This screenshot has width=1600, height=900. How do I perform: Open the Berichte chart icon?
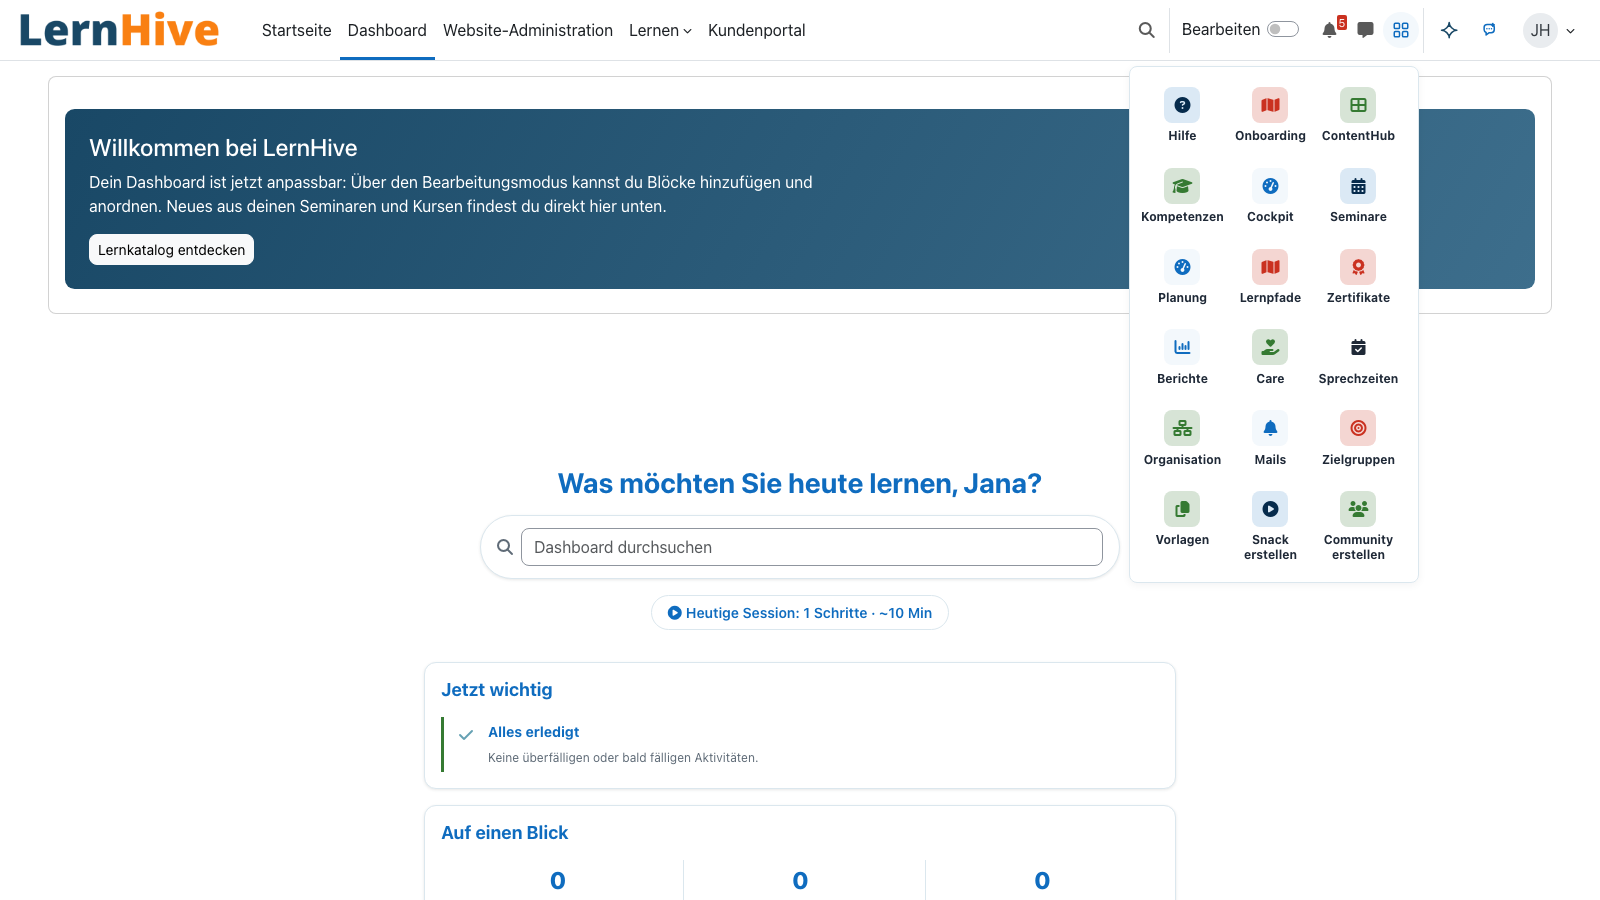(1182, 347)
